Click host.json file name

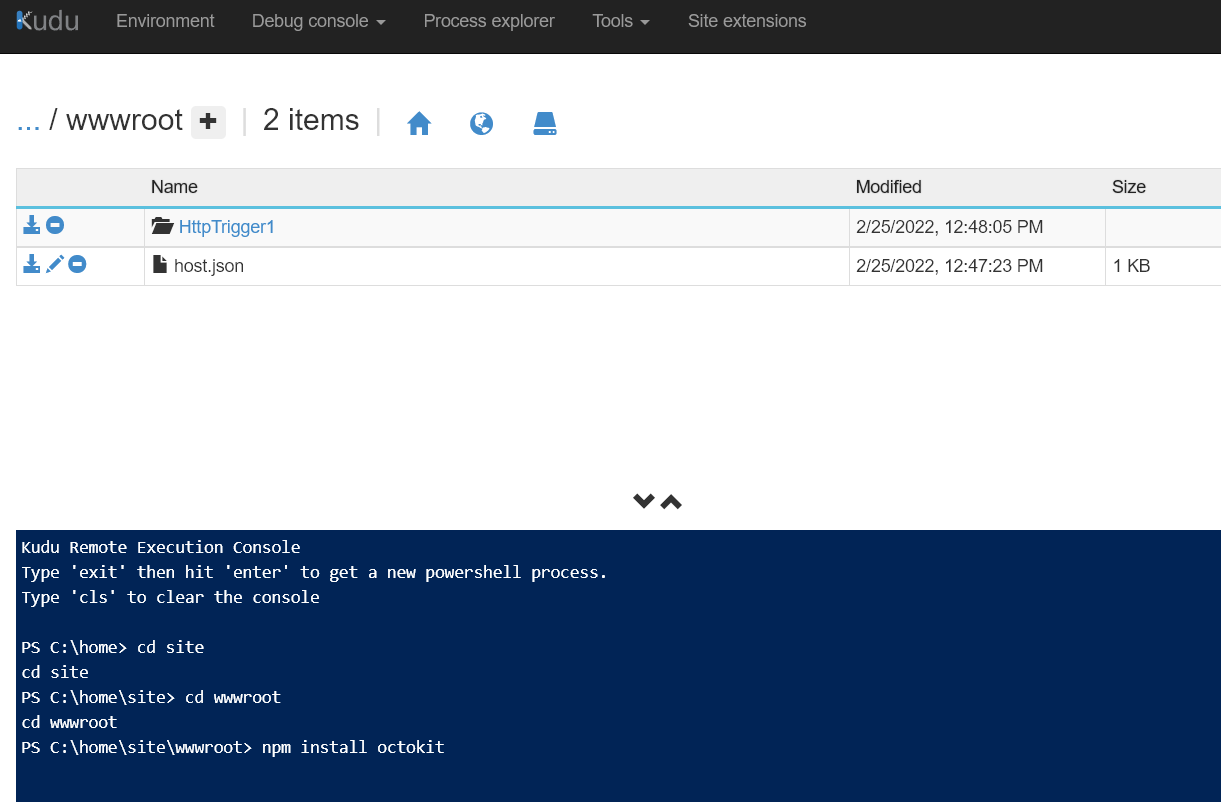pyautogui.click(x=209, y=266)
